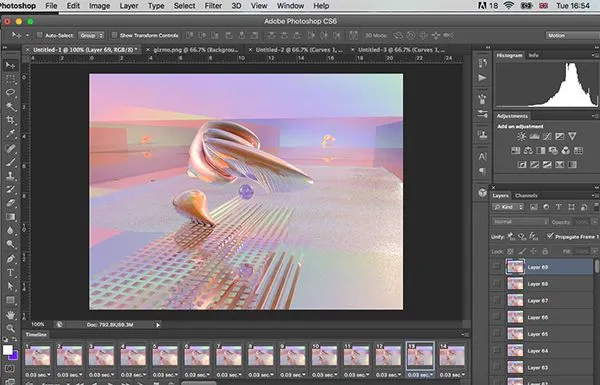The image size is (600, 385).
Task: Open the 3D panel cube icon
Action: (x=483, y=192)
